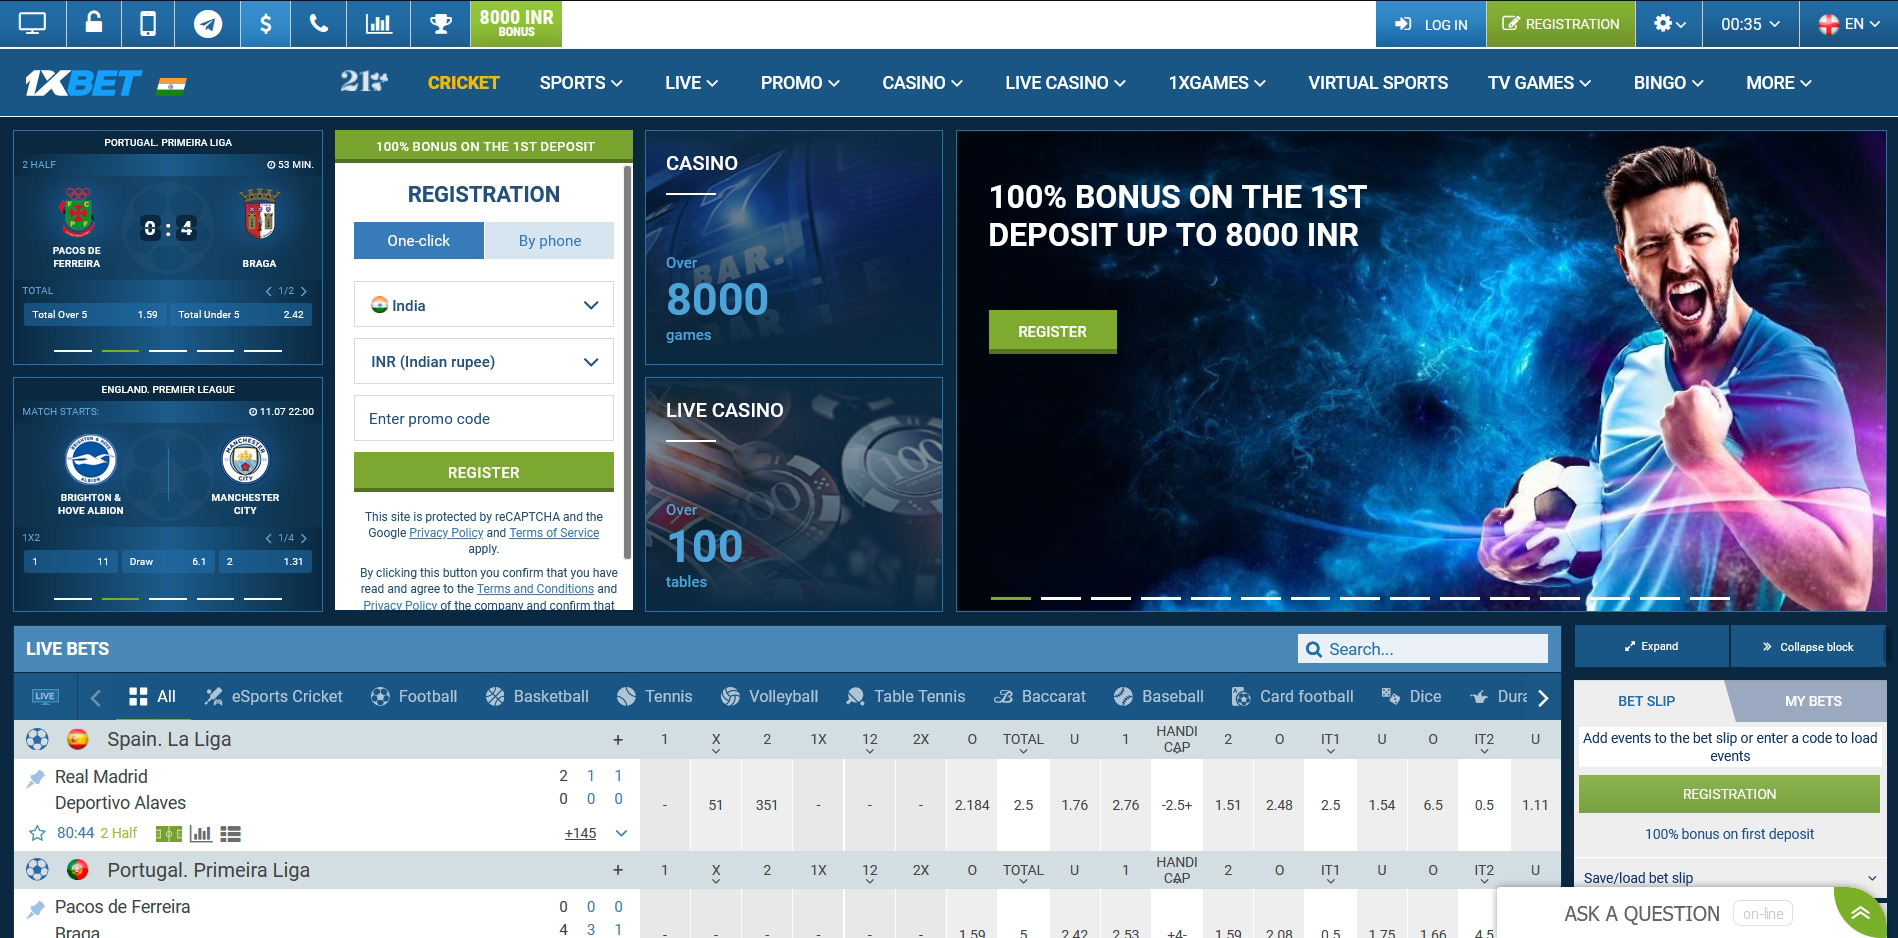Select the Basketball tab

537,696
